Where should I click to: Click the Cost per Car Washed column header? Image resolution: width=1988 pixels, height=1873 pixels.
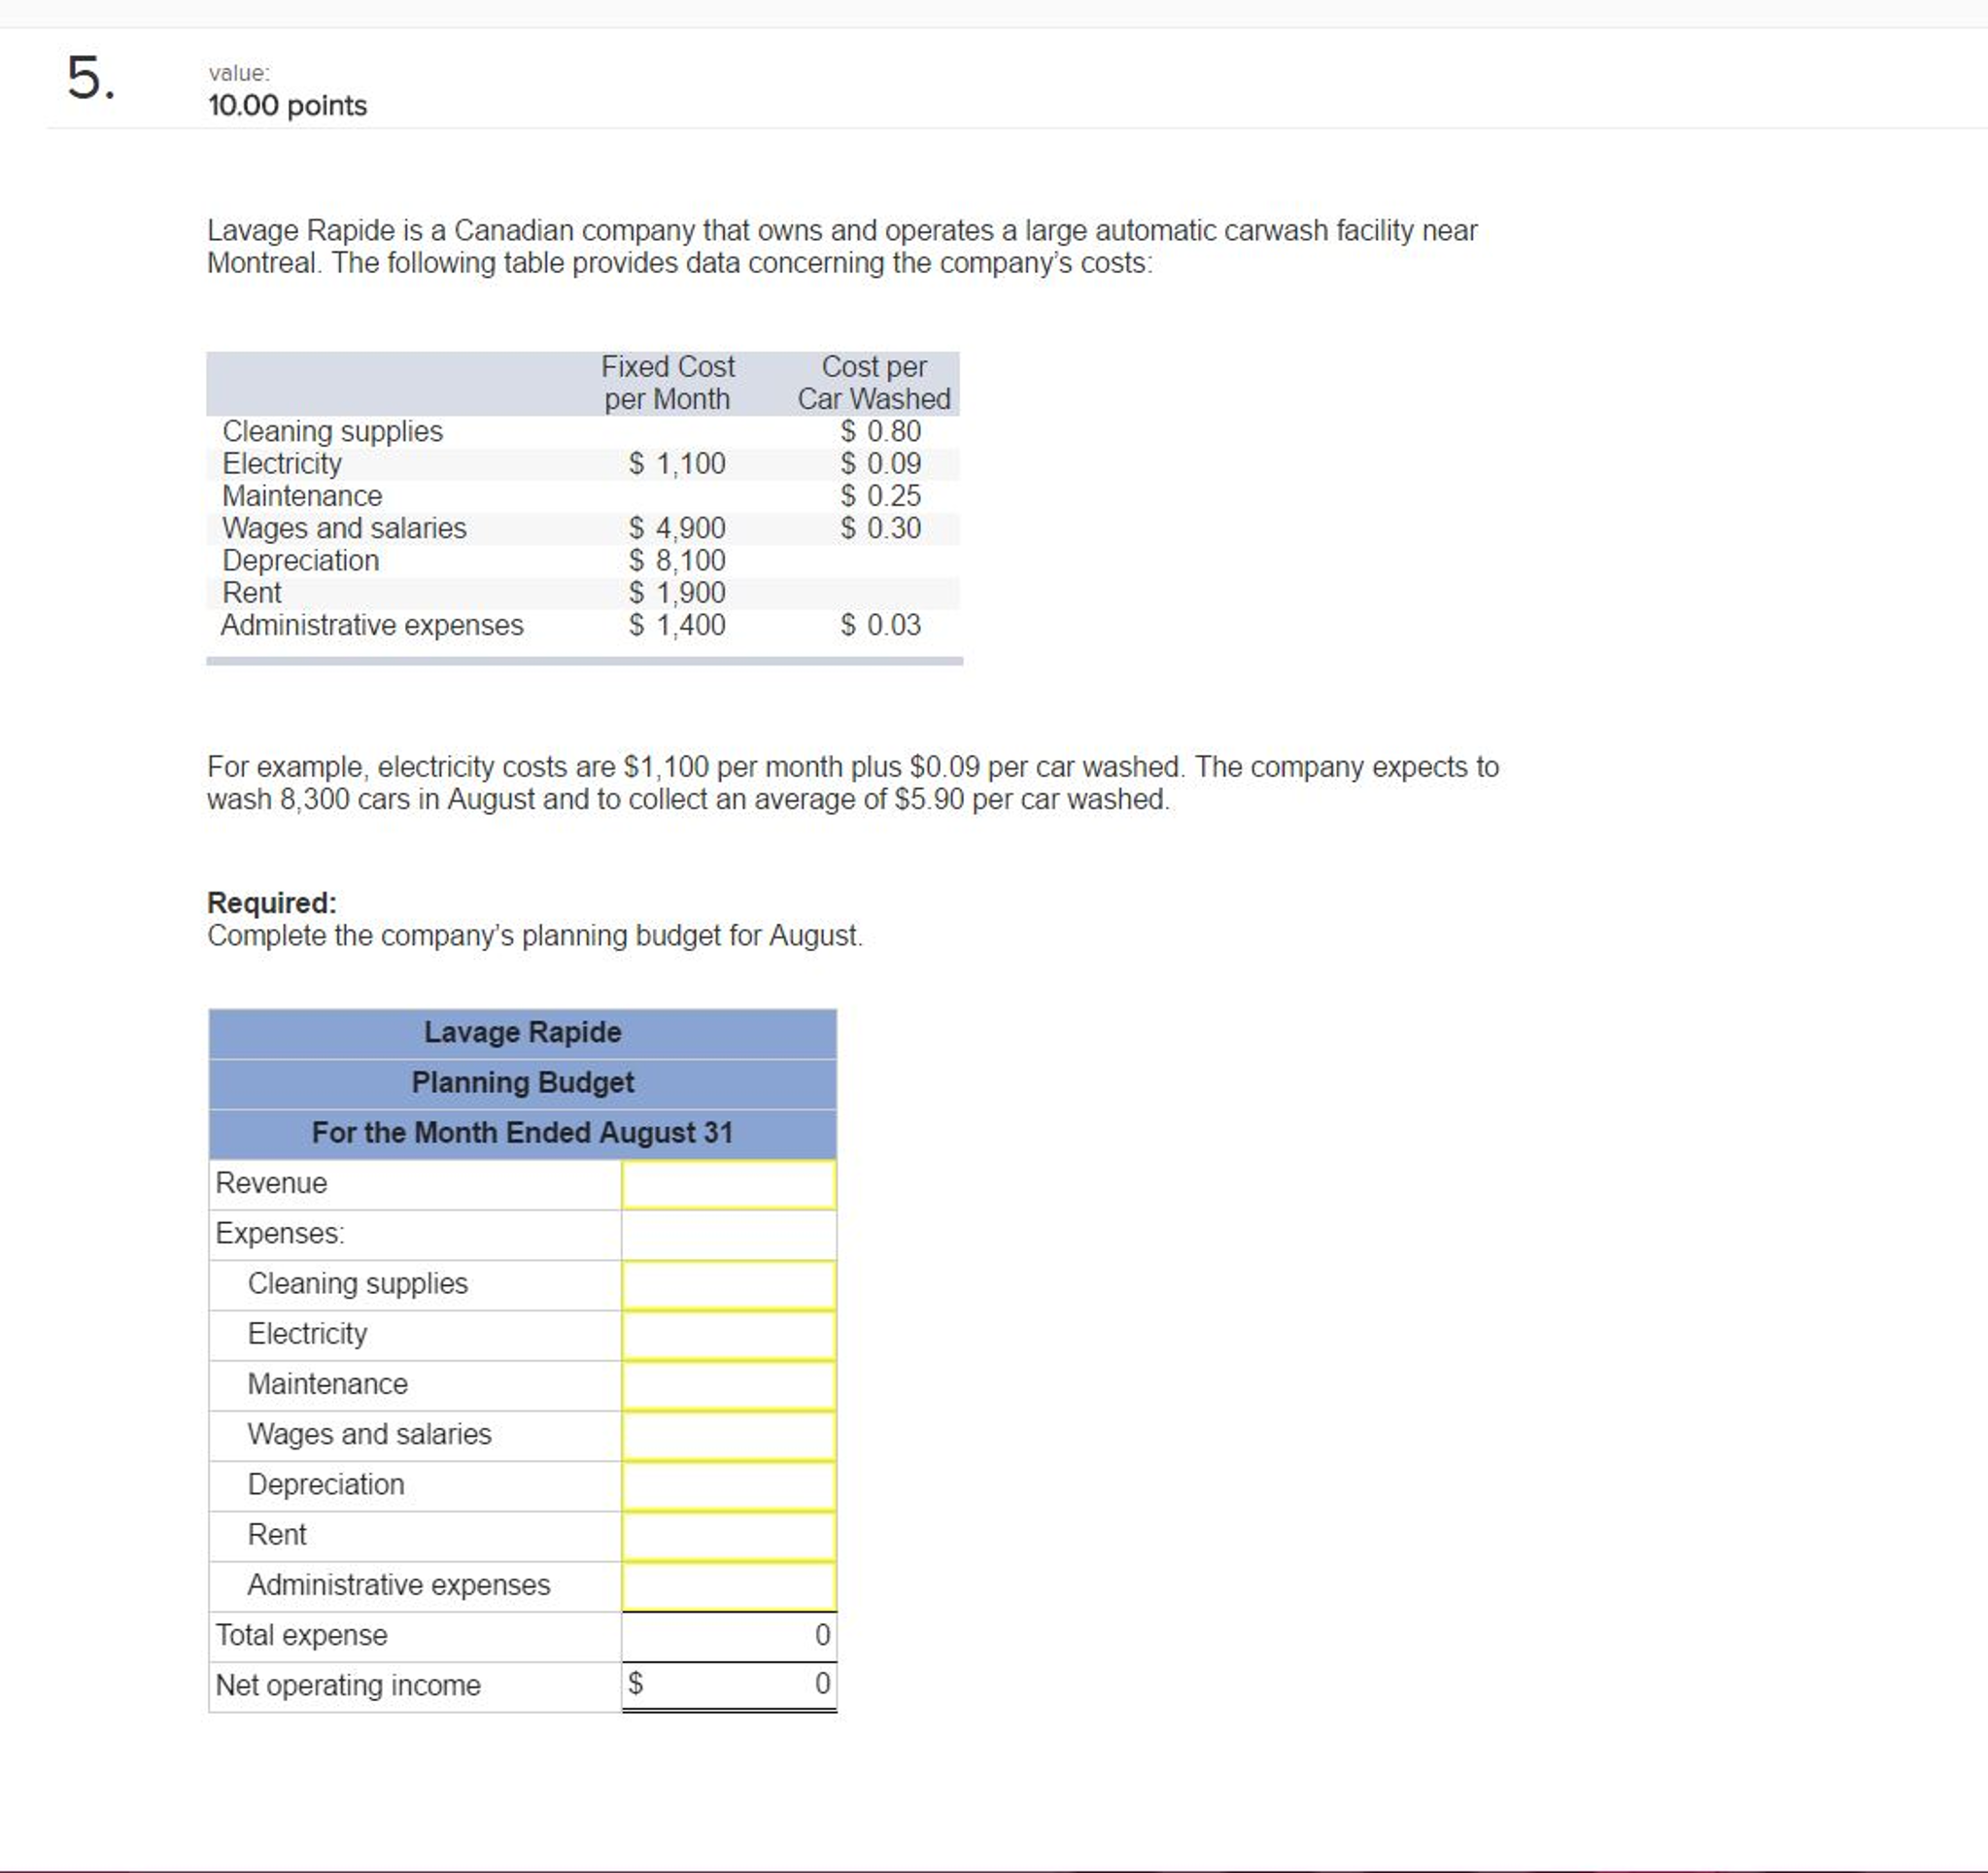tap(873, 382)
